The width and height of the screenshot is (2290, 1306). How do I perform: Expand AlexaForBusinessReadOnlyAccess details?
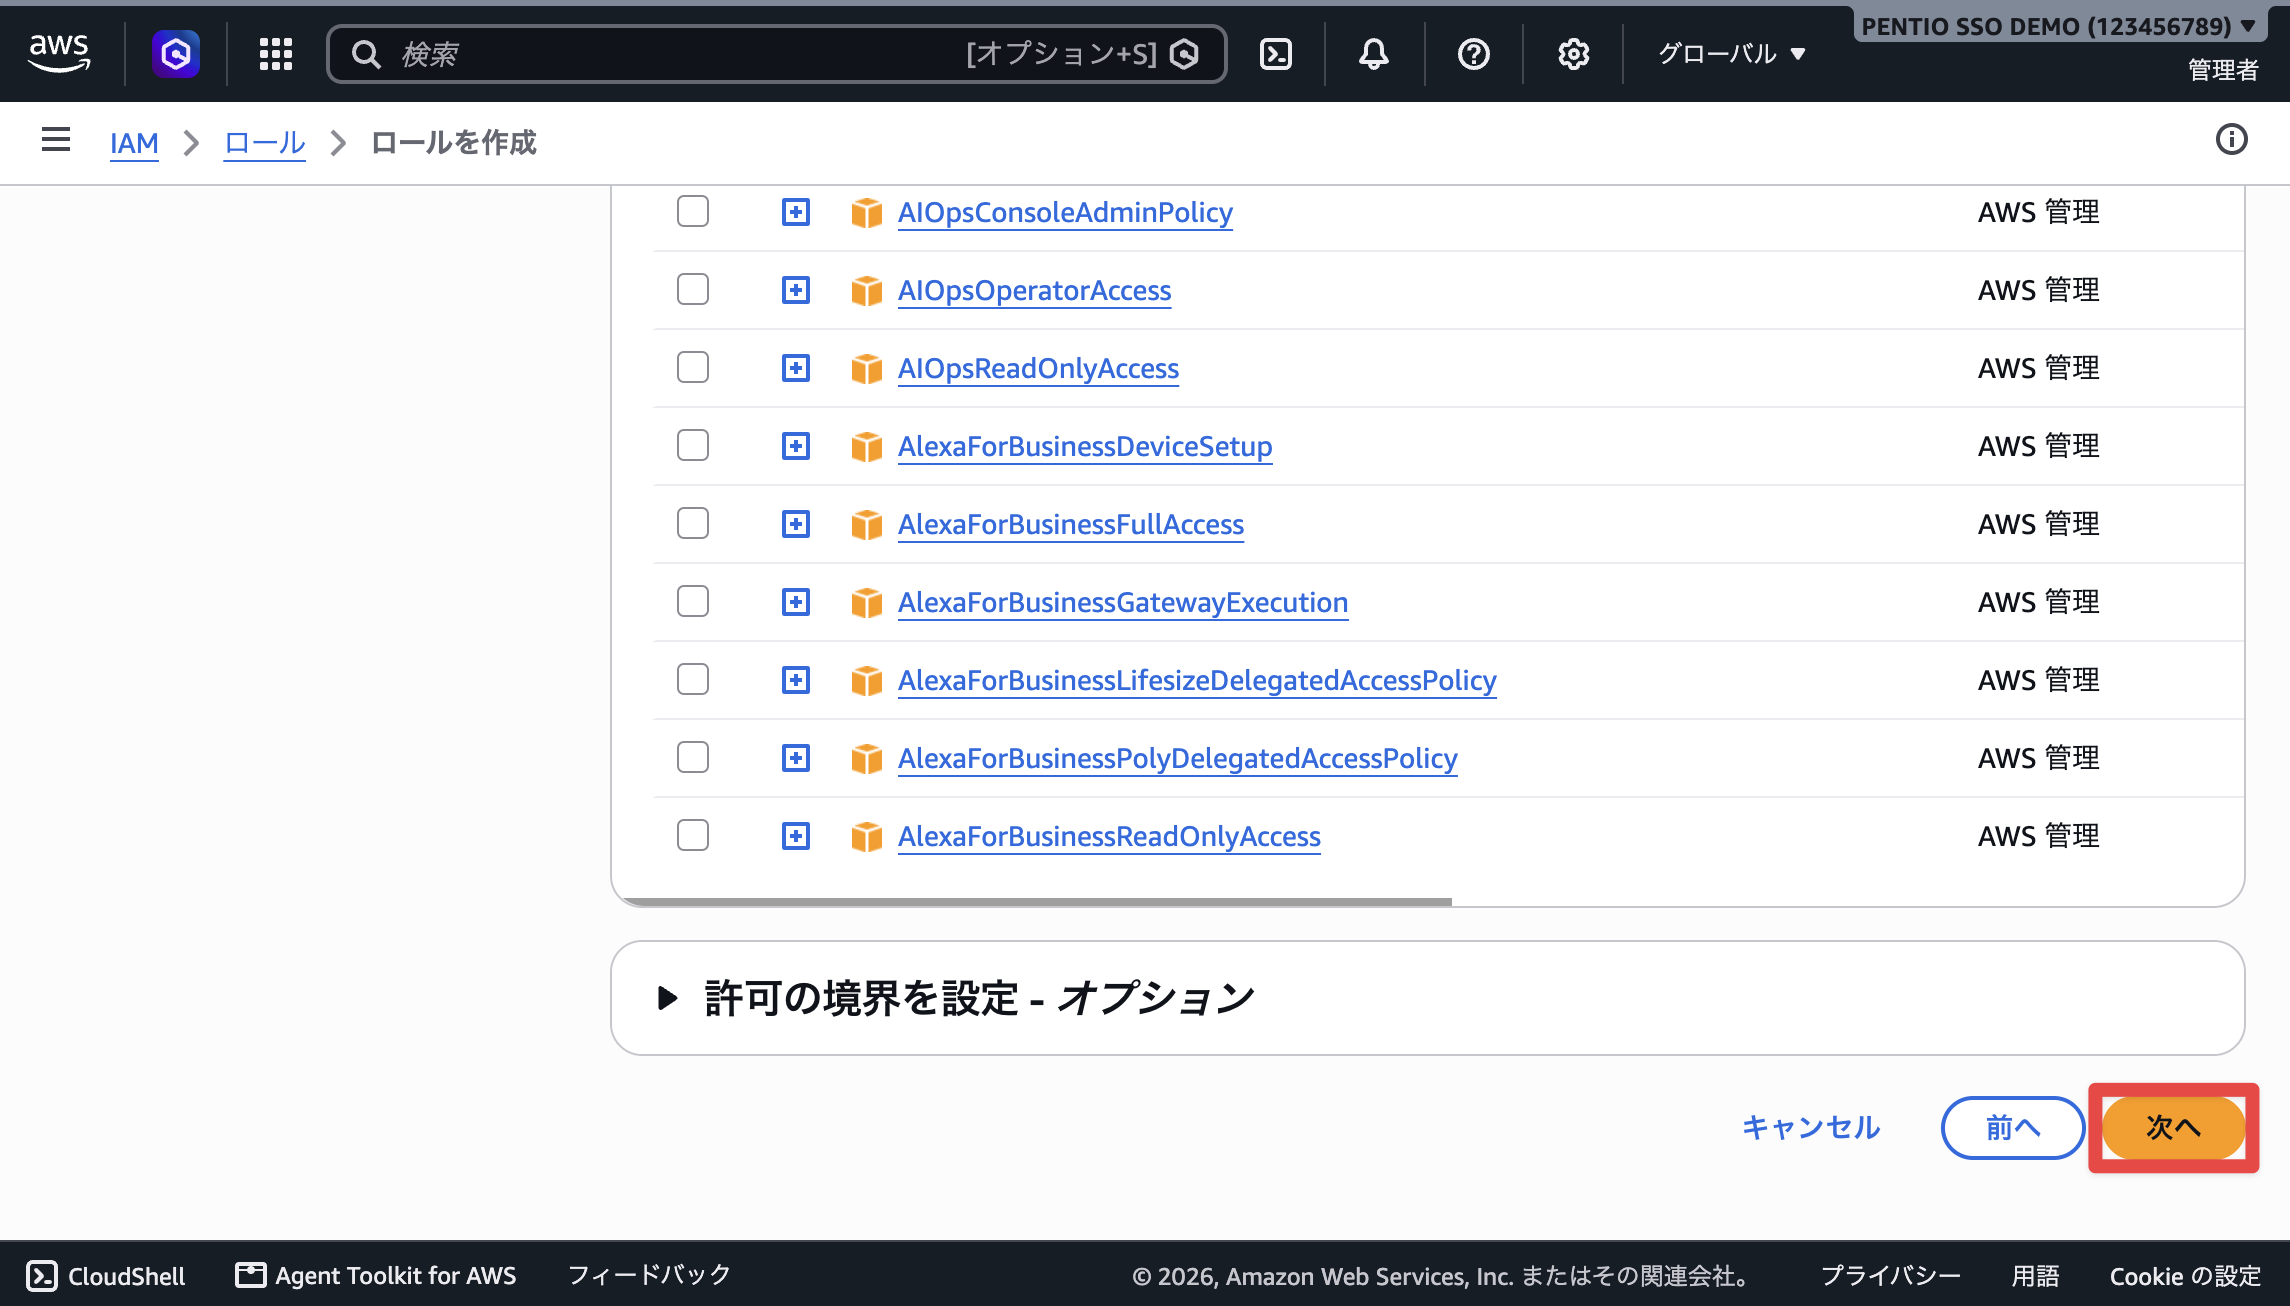coord(796,836)
